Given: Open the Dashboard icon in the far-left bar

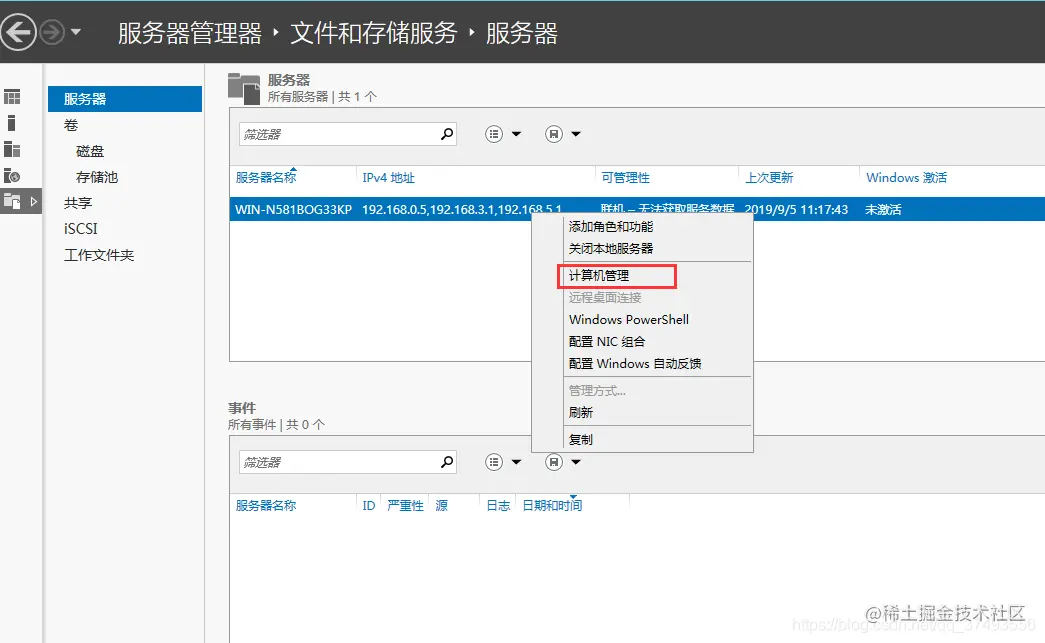Looking at the screenshot, I should pos(12,95).
